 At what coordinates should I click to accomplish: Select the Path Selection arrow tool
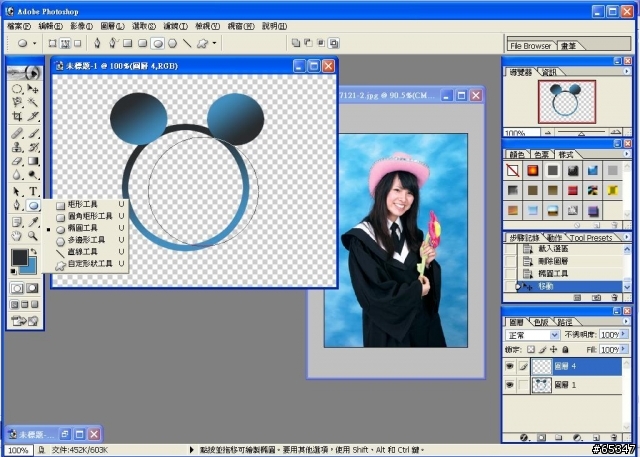(x=17, y=191)
